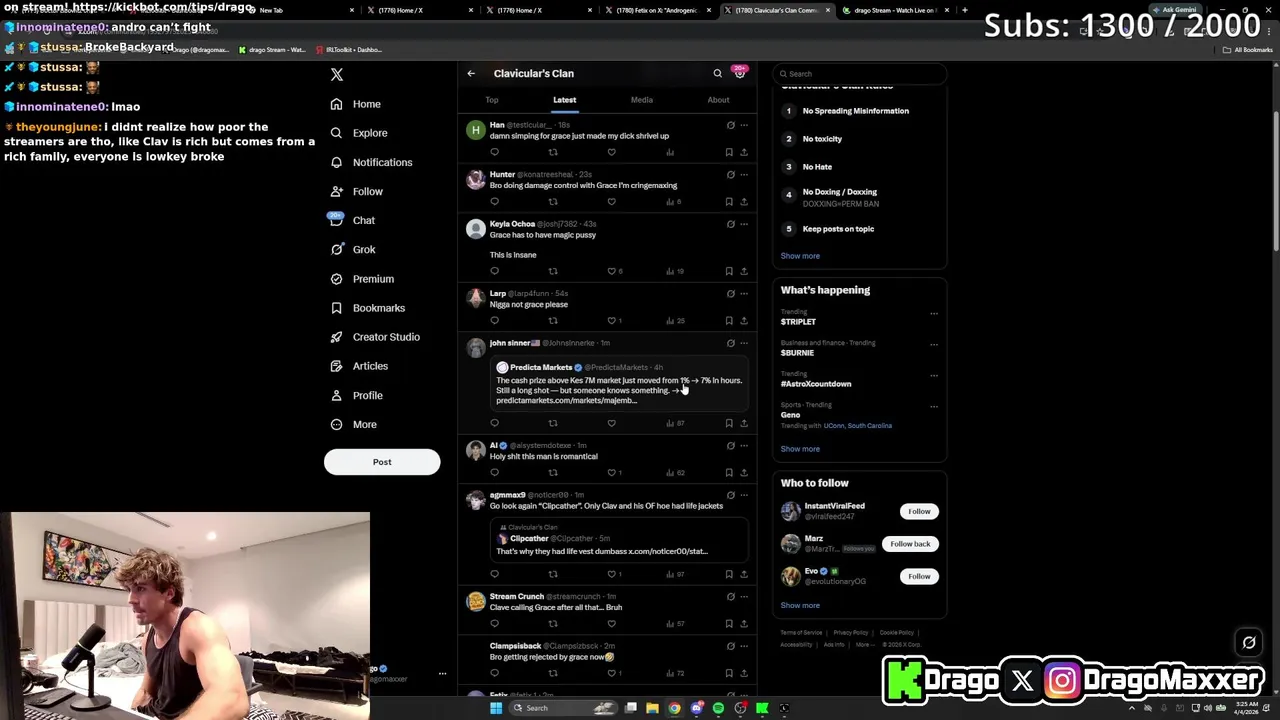Screen dimensions: 1280x720
Task: Bookmark Keyla Ochoa's post
Action: pyautogui.click(x=729, y=271)
